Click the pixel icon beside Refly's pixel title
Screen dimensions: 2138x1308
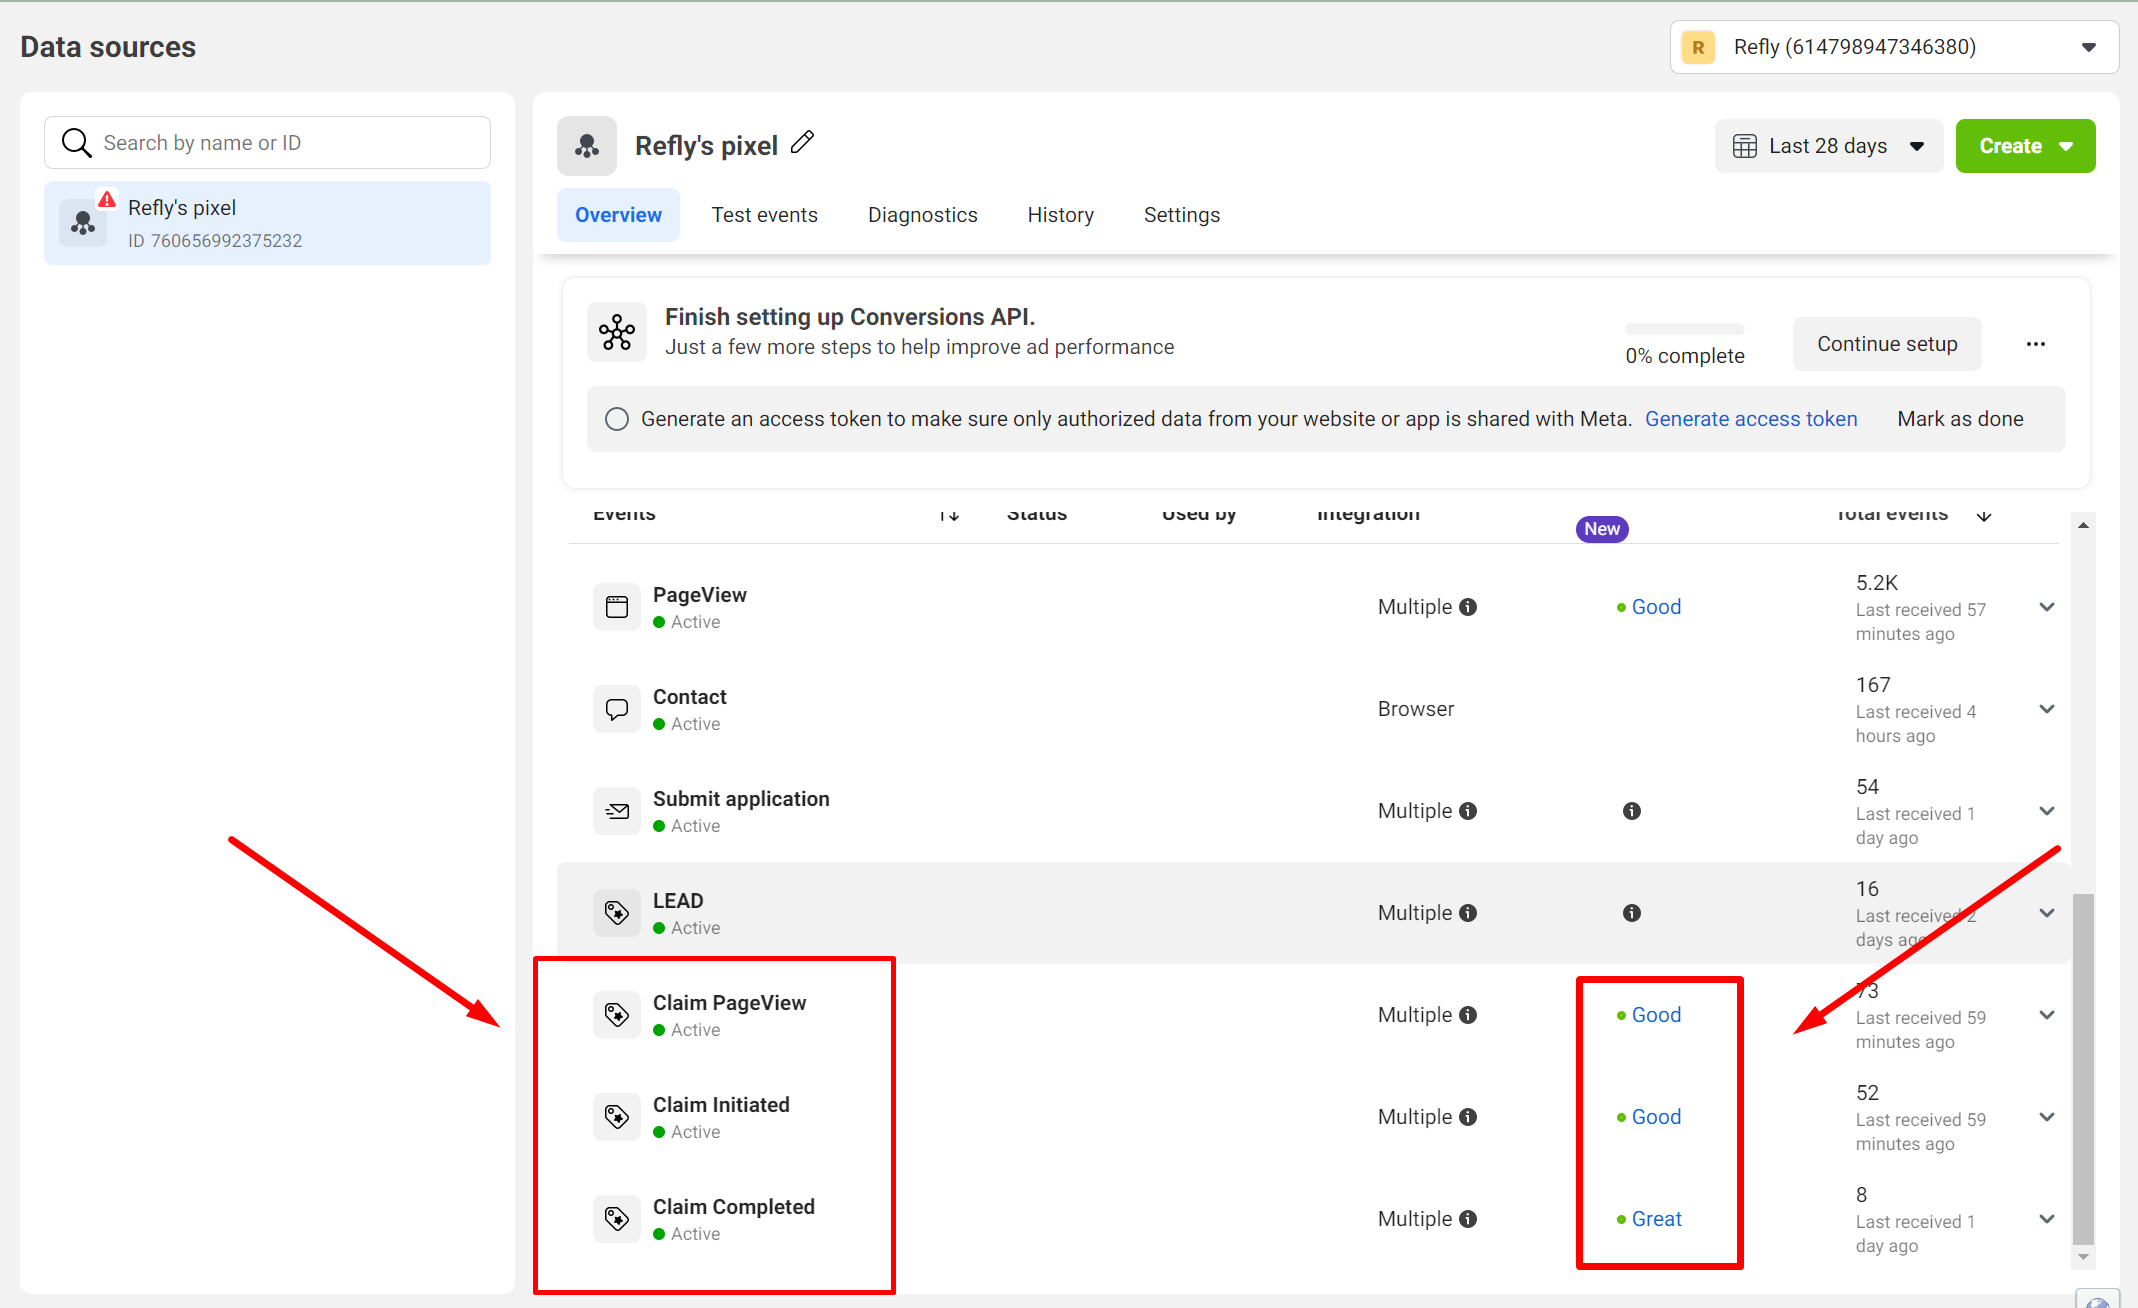587,146
